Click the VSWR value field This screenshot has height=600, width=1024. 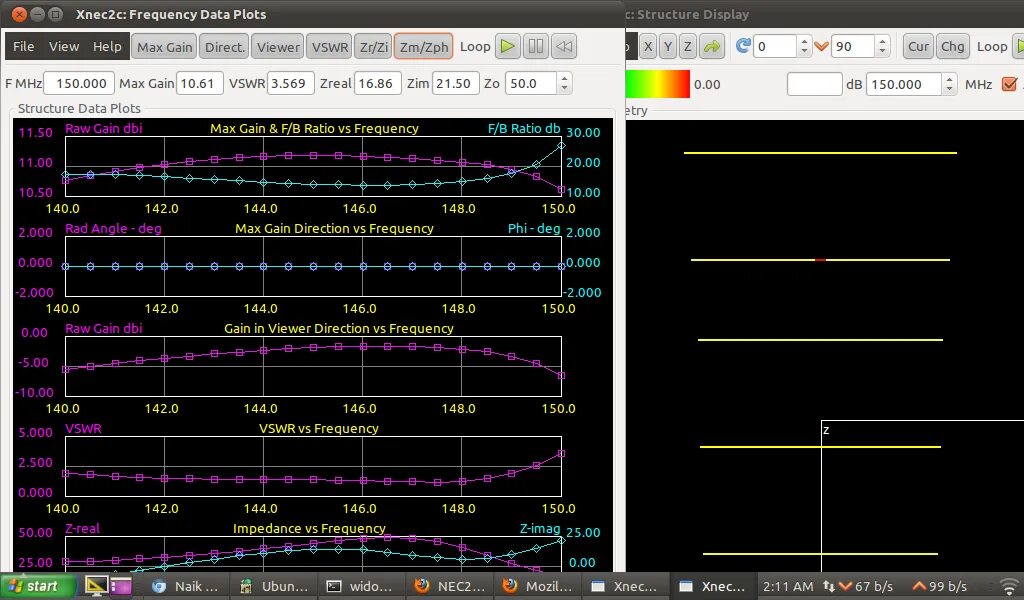[x=291, y=84]
